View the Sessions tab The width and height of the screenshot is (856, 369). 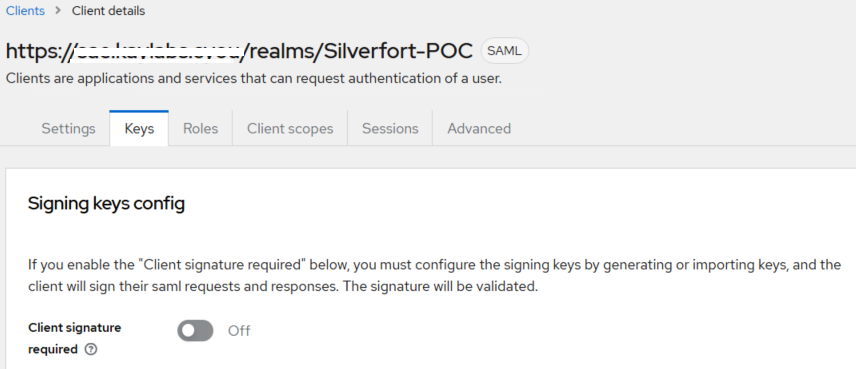click(x=390, y=129)
